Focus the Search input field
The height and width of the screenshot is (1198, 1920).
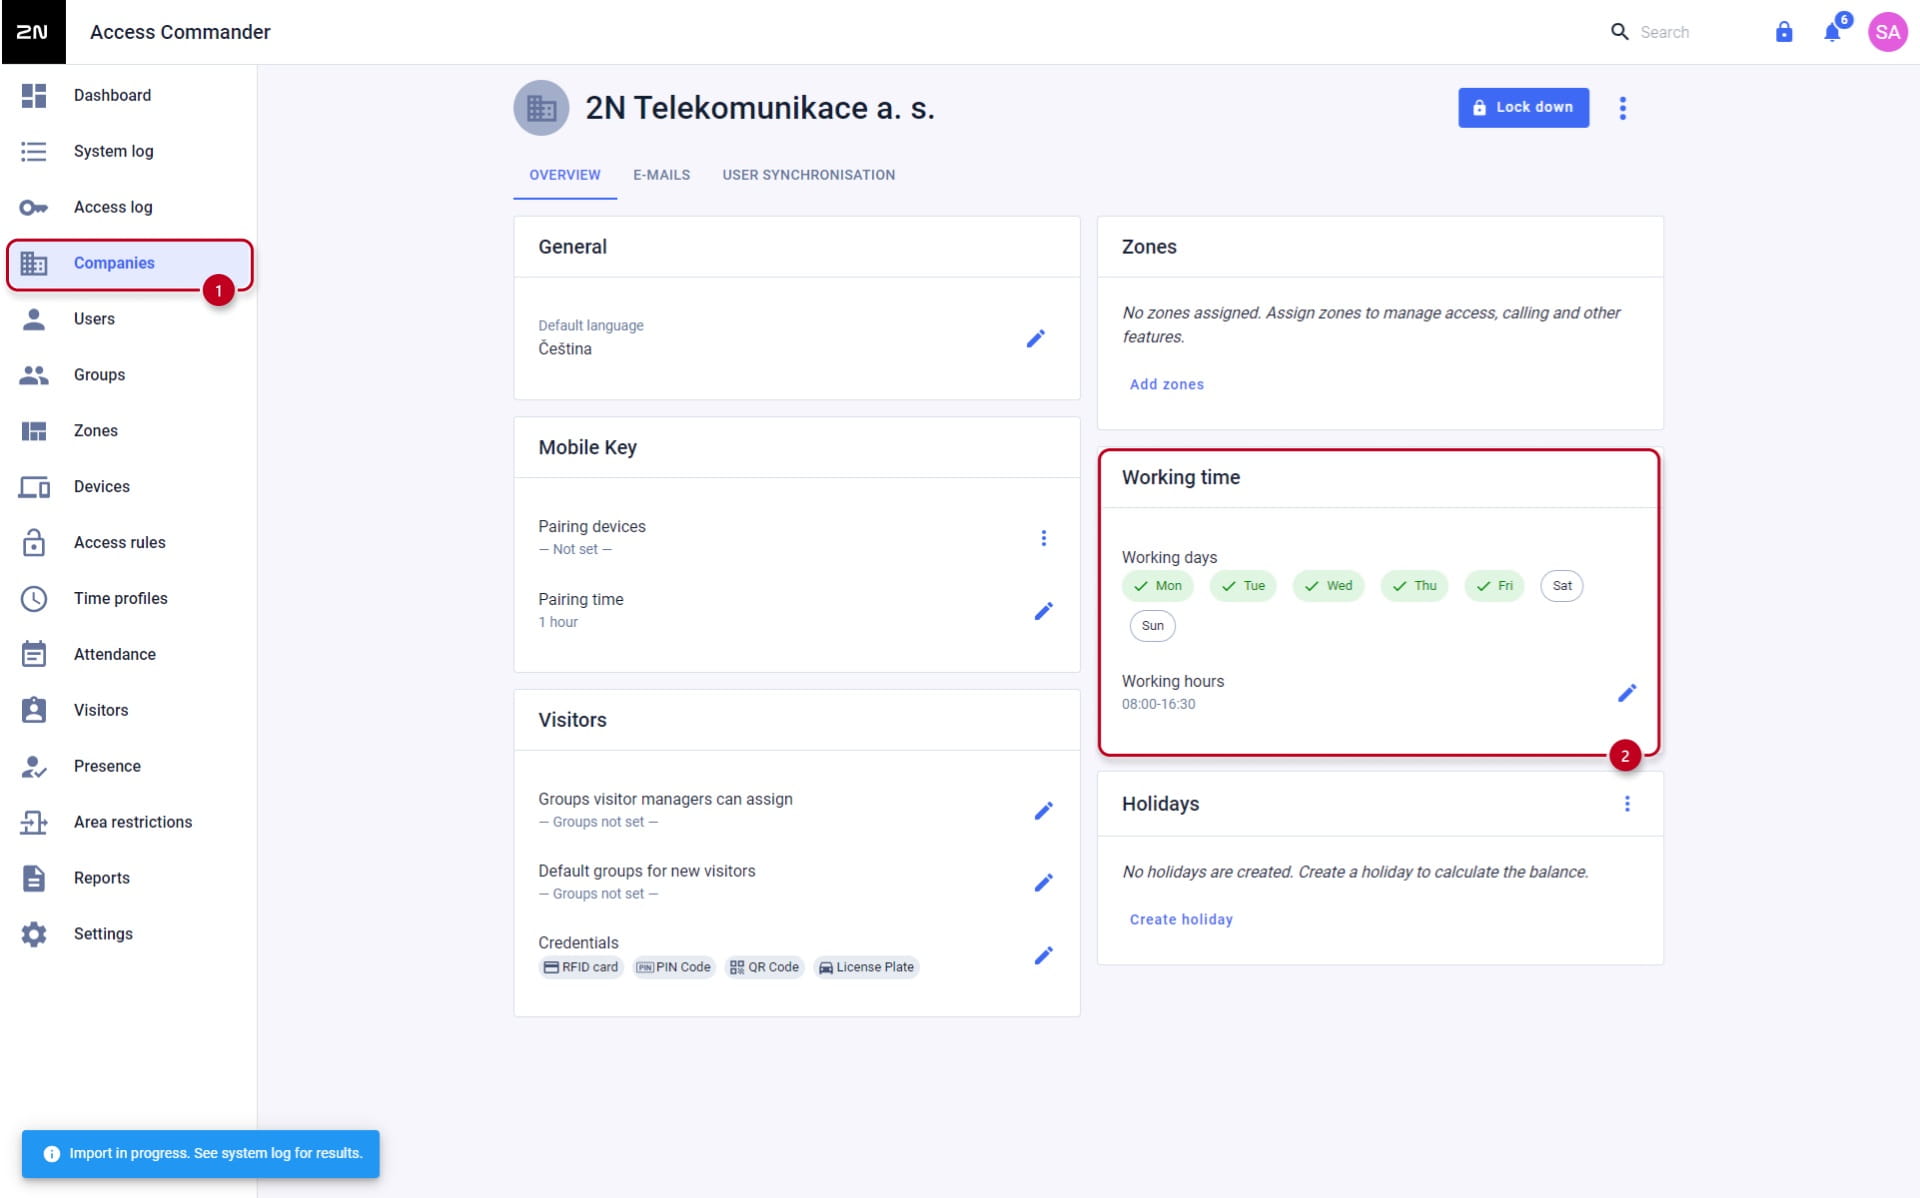click(x=1695, y=32)
